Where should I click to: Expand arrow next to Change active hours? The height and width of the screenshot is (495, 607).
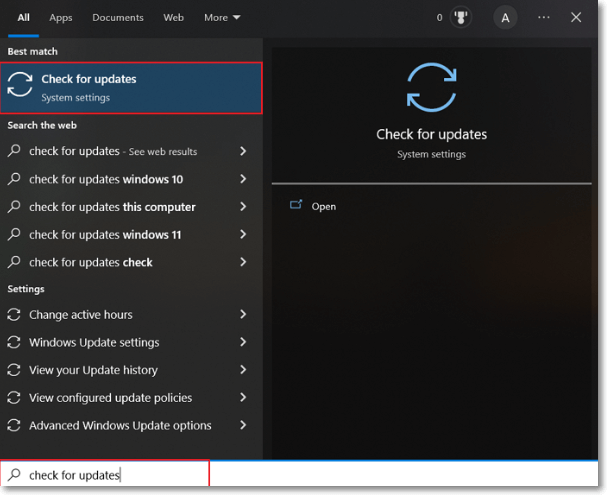click(x=243, y=314)
